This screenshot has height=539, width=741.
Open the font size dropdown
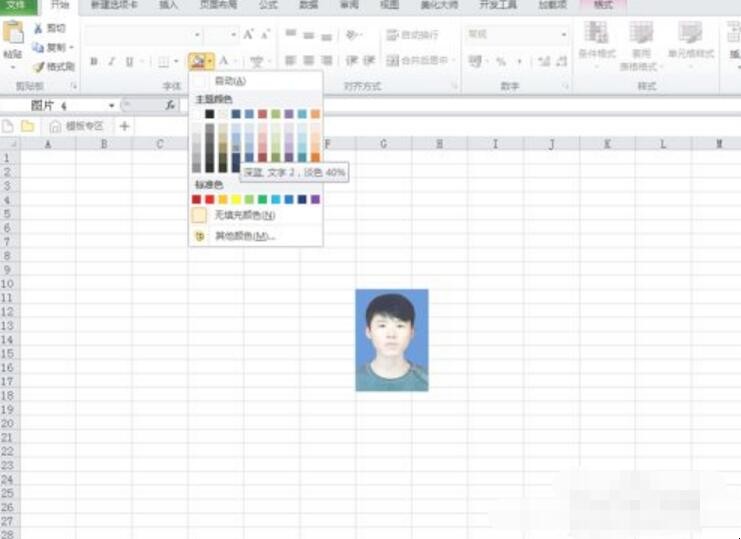click(x=233, y=34)
